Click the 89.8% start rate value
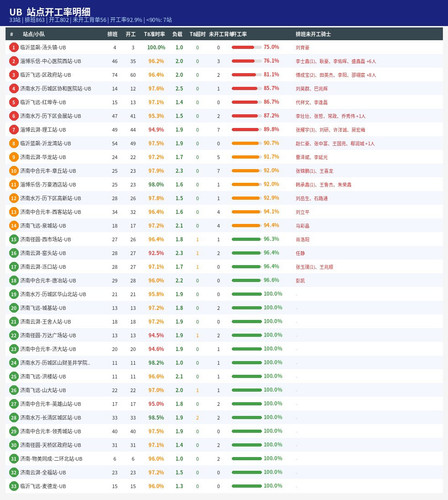The width and height of the screenshot is (448, 500). [x=271, y=129]
